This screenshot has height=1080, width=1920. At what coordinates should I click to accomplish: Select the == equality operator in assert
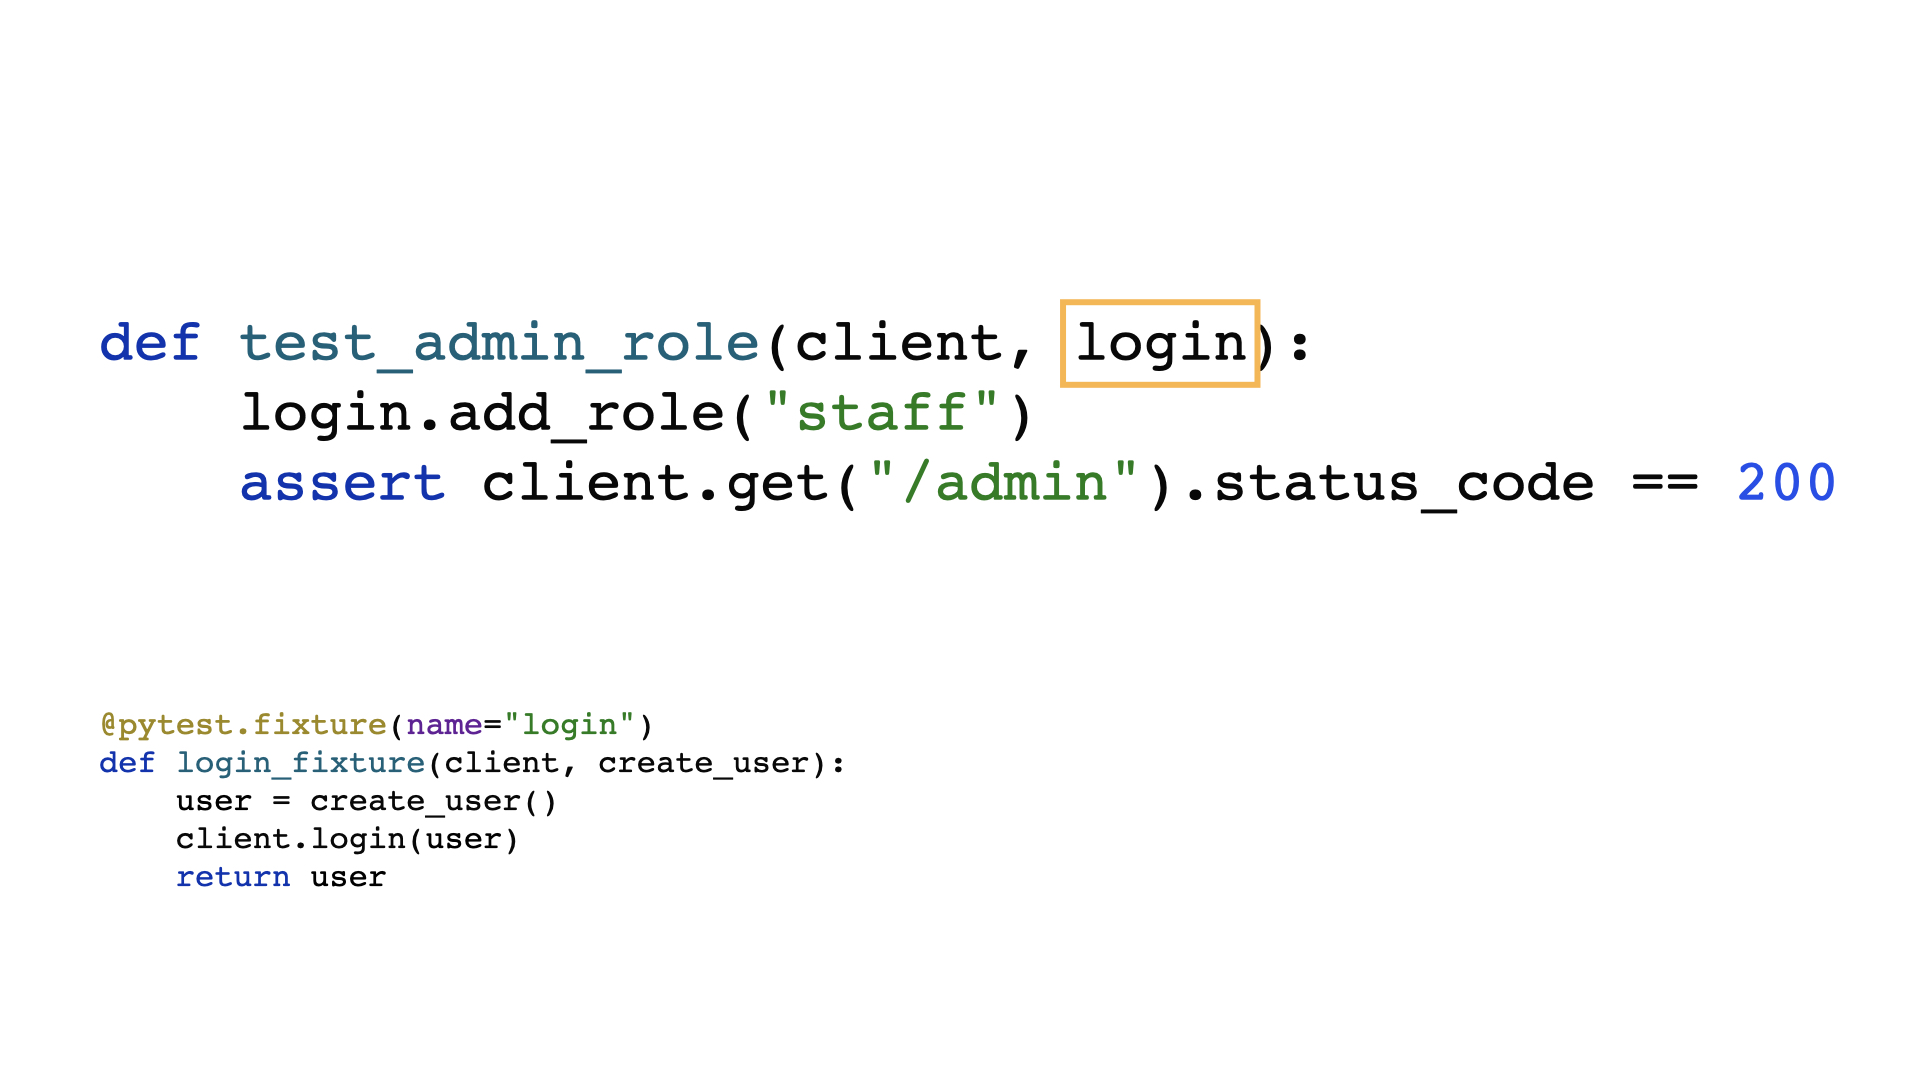point(1656,480)
